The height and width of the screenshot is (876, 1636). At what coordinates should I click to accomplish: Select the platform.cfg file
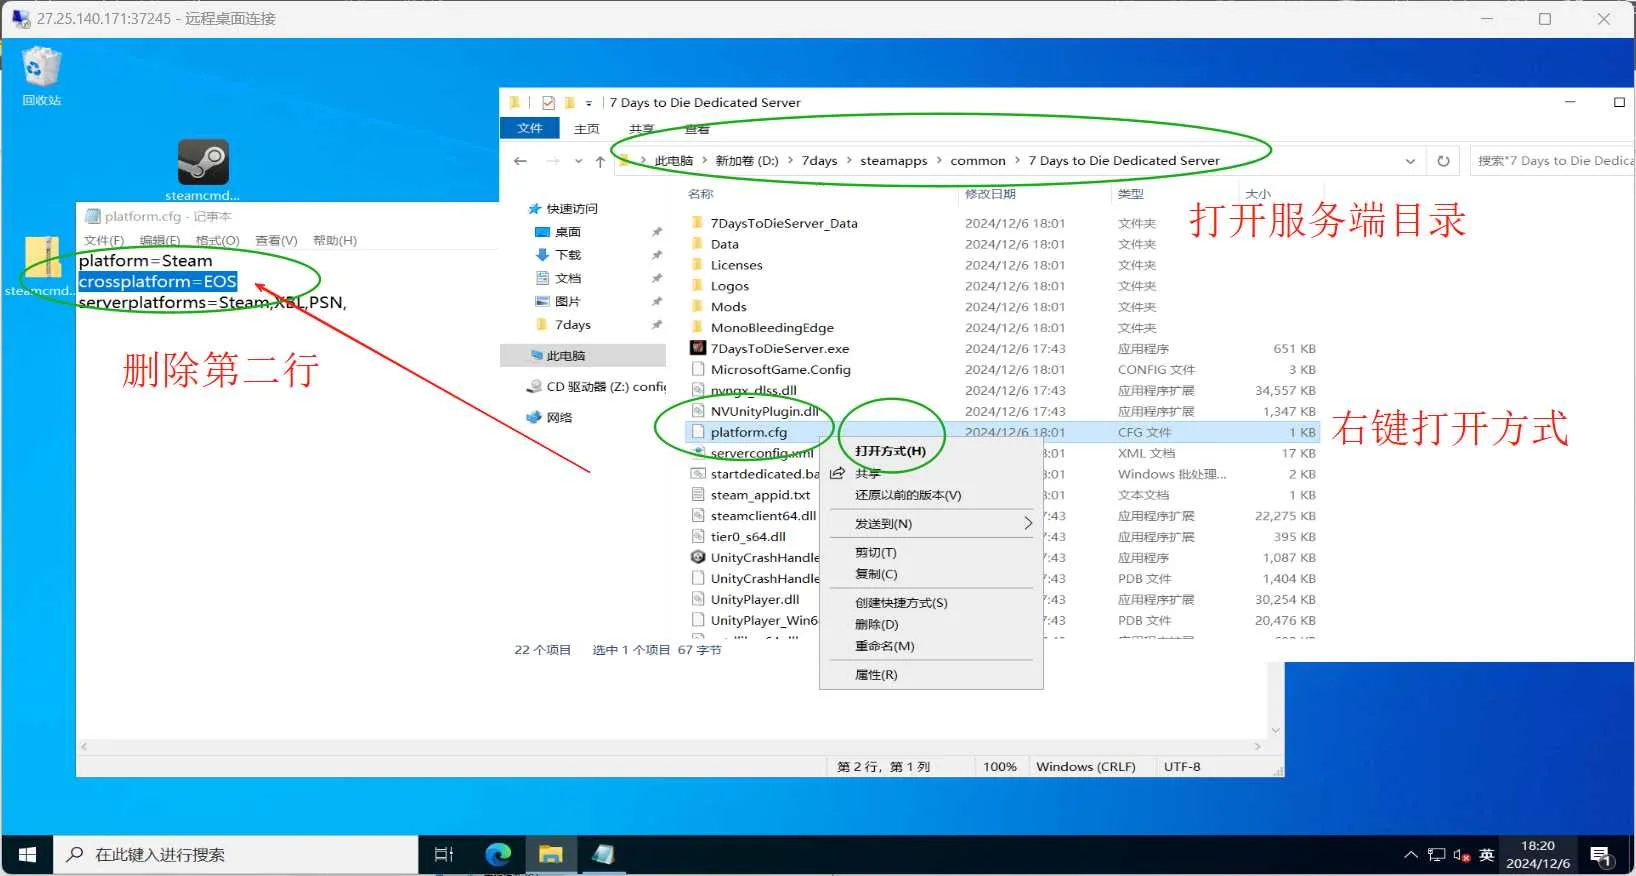coord(749,433)
